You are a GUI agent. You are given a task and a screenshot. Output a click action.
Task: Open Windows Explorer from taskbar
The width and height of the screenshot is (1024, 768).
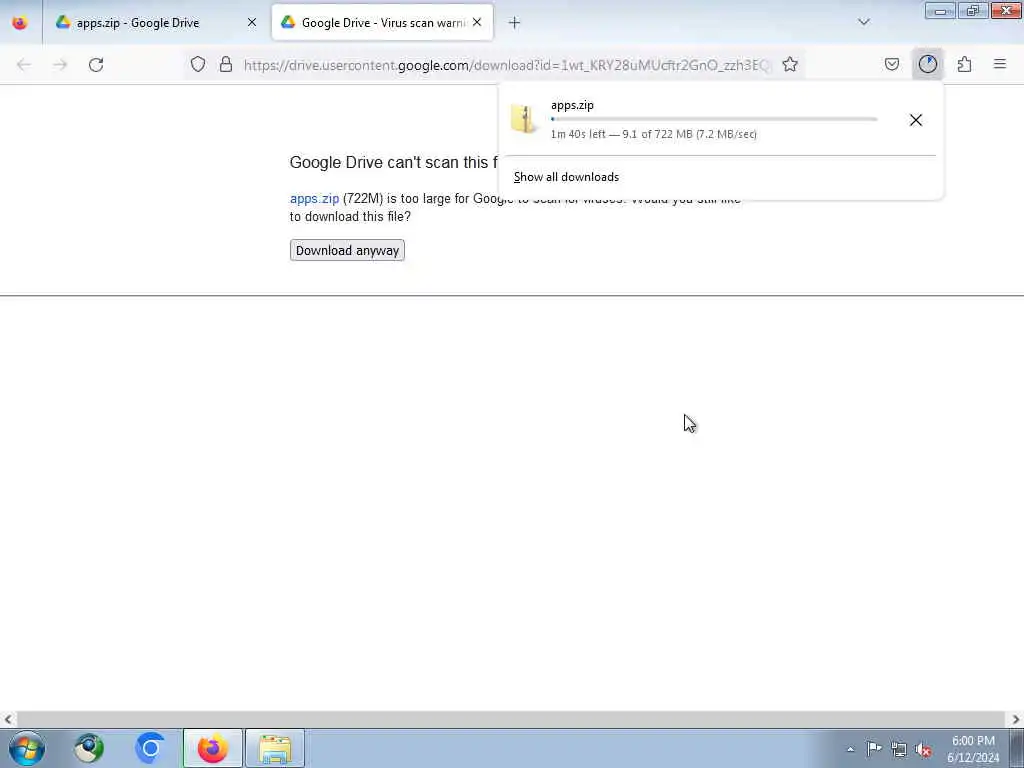[275, 748]
